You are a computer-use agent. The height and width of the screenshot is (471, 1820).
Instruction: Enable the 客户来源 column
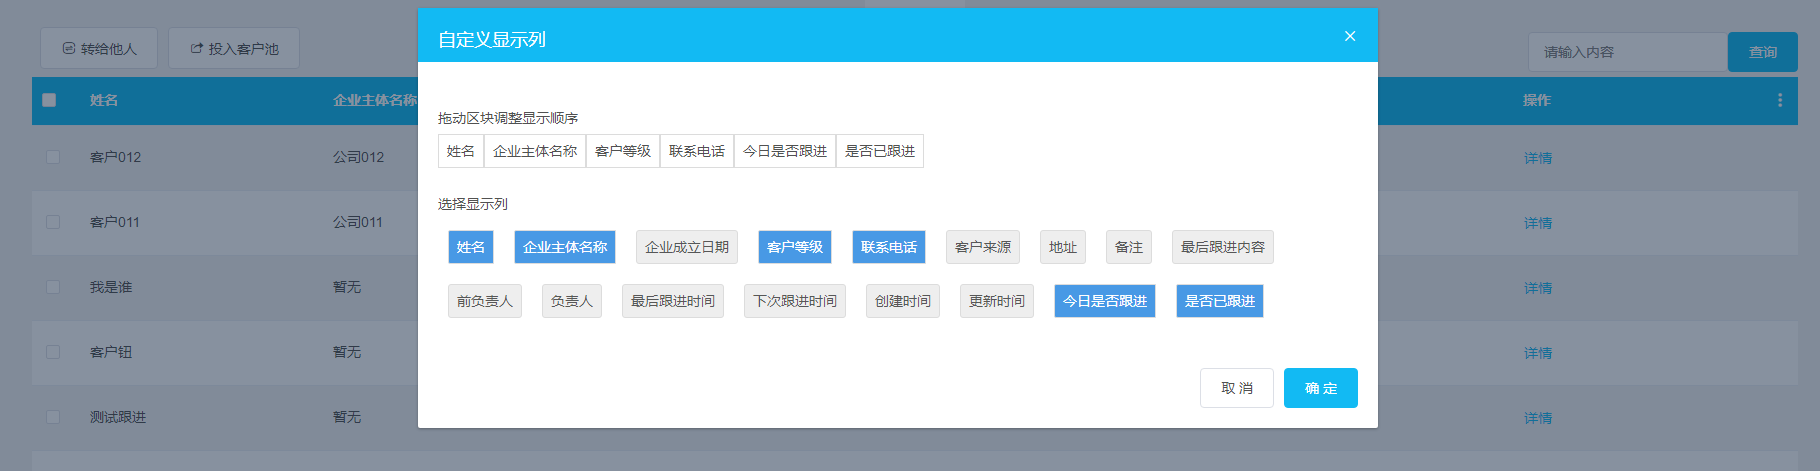982,247
